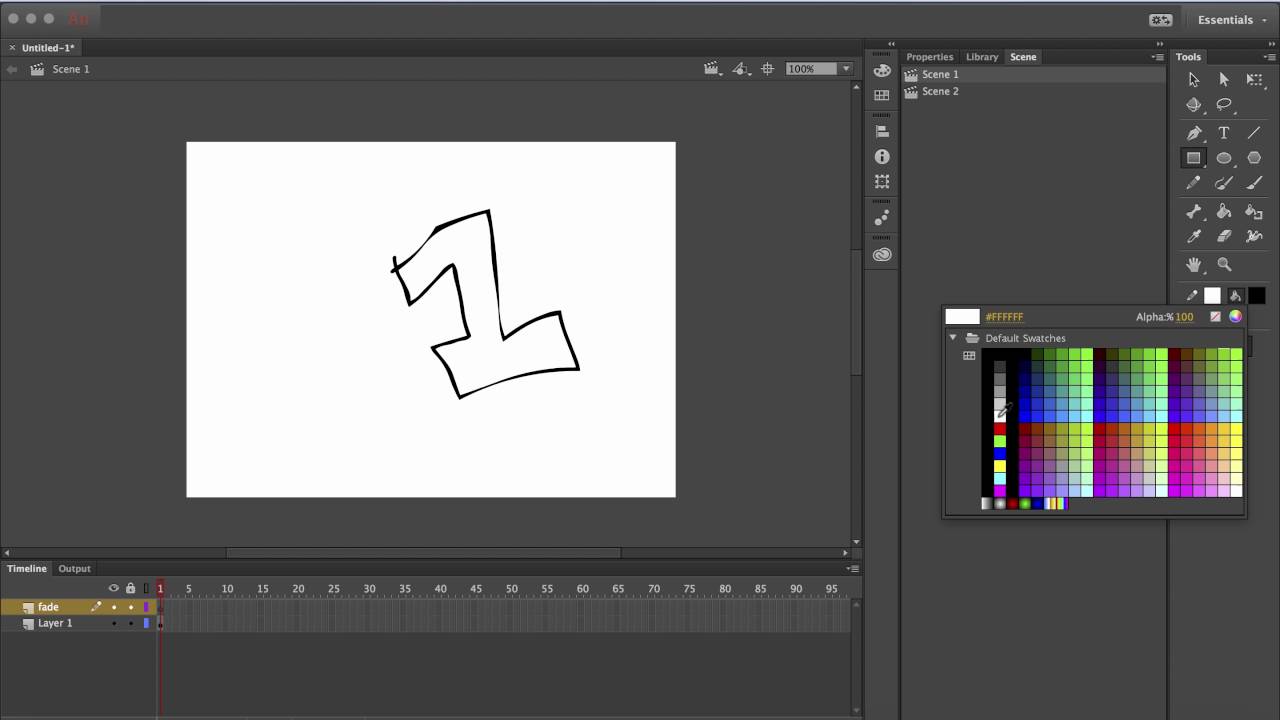Toggle visibility dot of Layer 1
This screenshot has width=1280, height=720.
(114, 623)
